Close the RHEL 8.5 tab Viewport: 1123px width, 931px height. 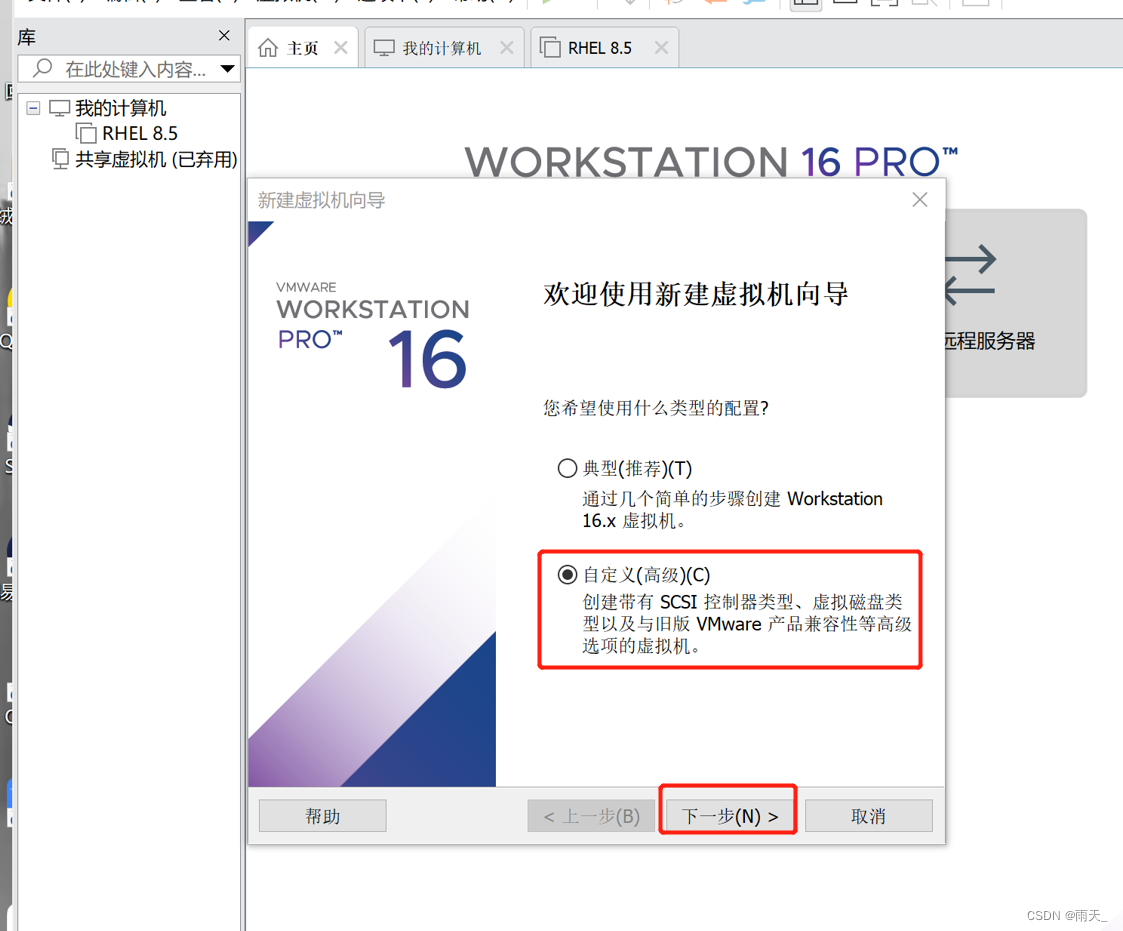click(661, 48)
